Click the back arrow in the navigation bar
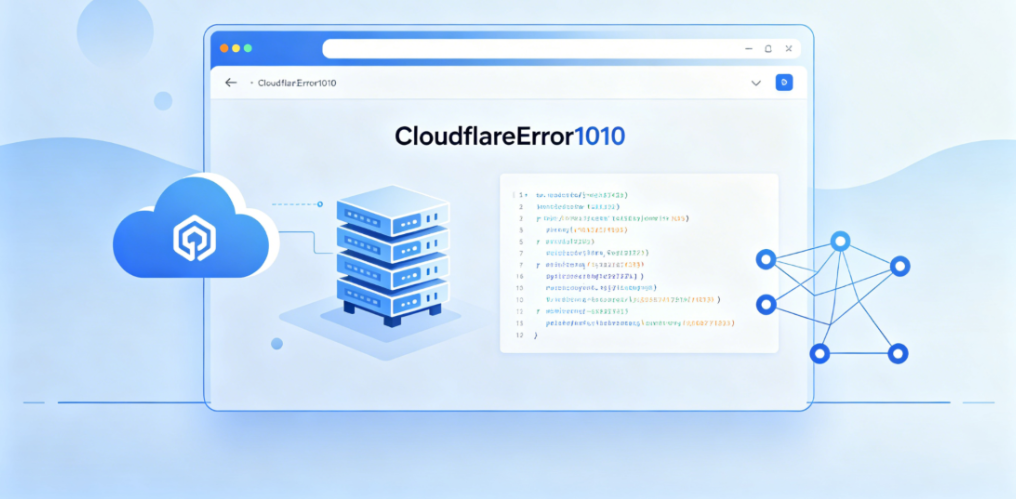The height and width of the screenshot is (499, 1016). click(x=231, y=83)
